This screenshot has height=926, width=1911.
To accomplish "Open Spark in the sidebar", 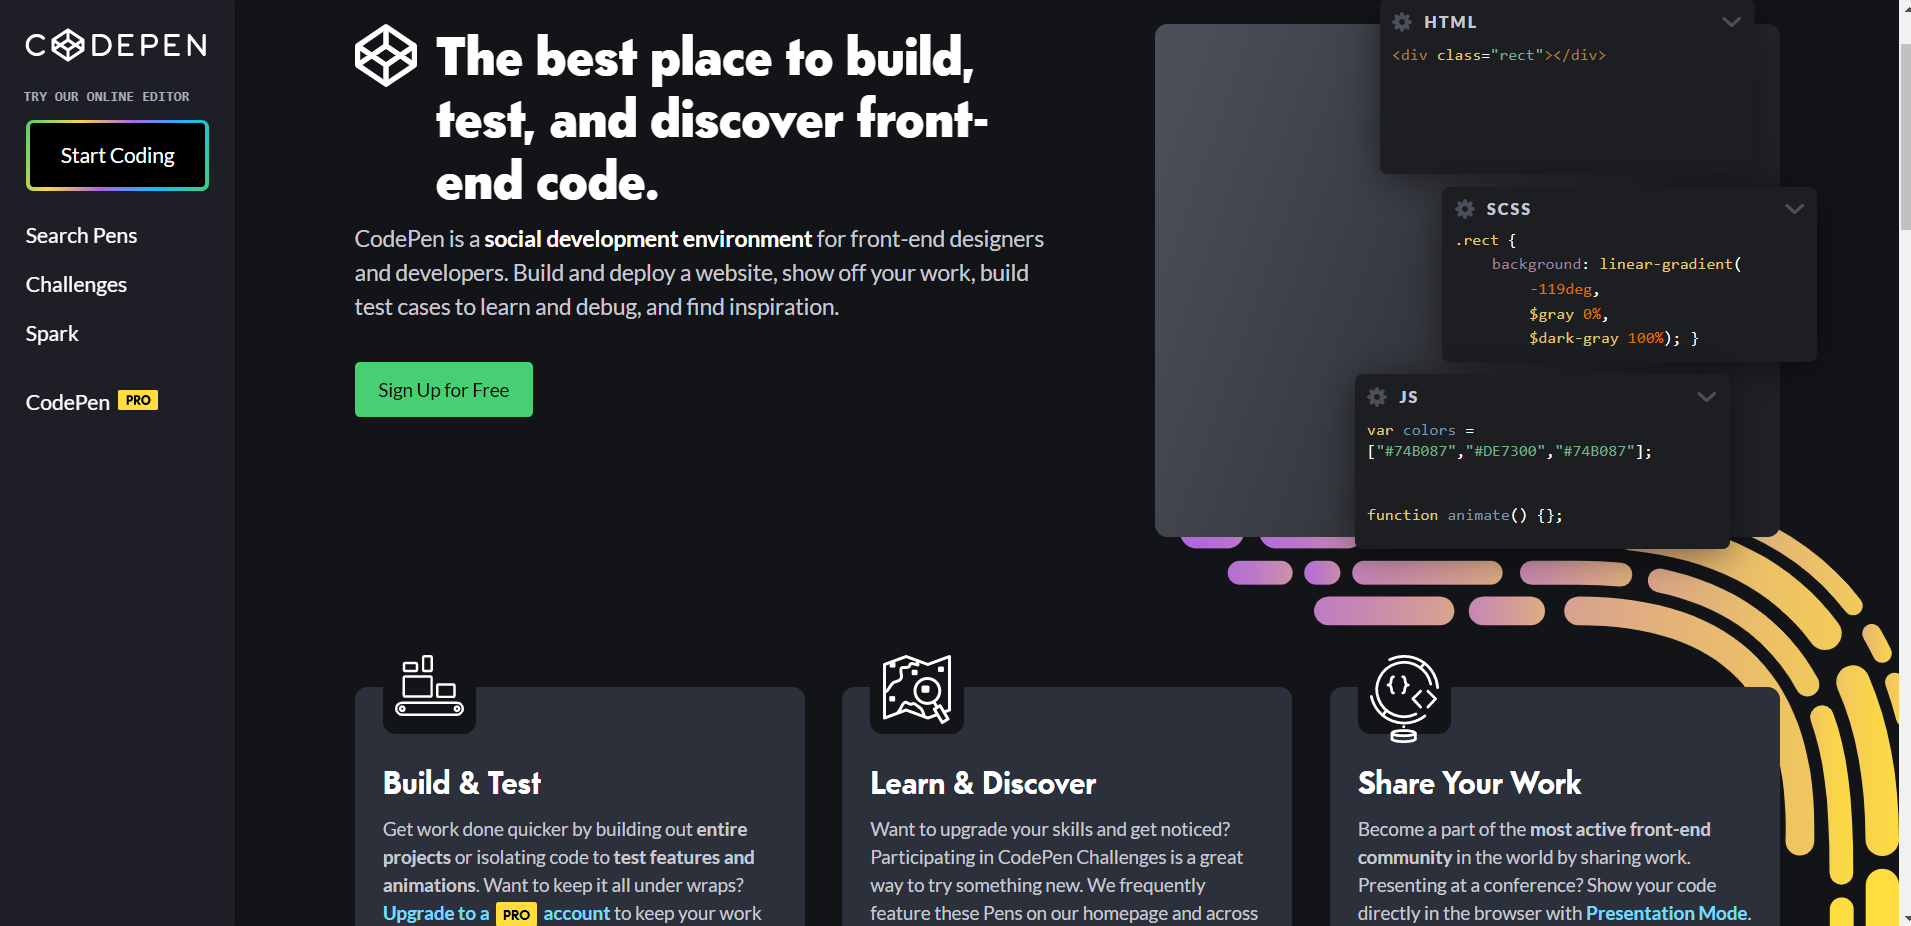I will point(52,334).
